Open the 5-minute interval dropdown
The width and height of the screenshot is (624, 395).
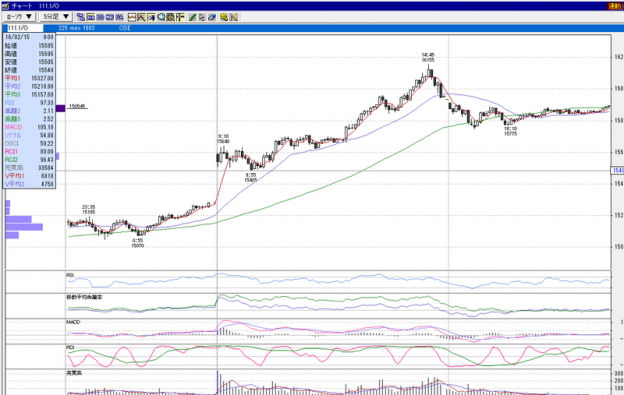click(56, 17)
